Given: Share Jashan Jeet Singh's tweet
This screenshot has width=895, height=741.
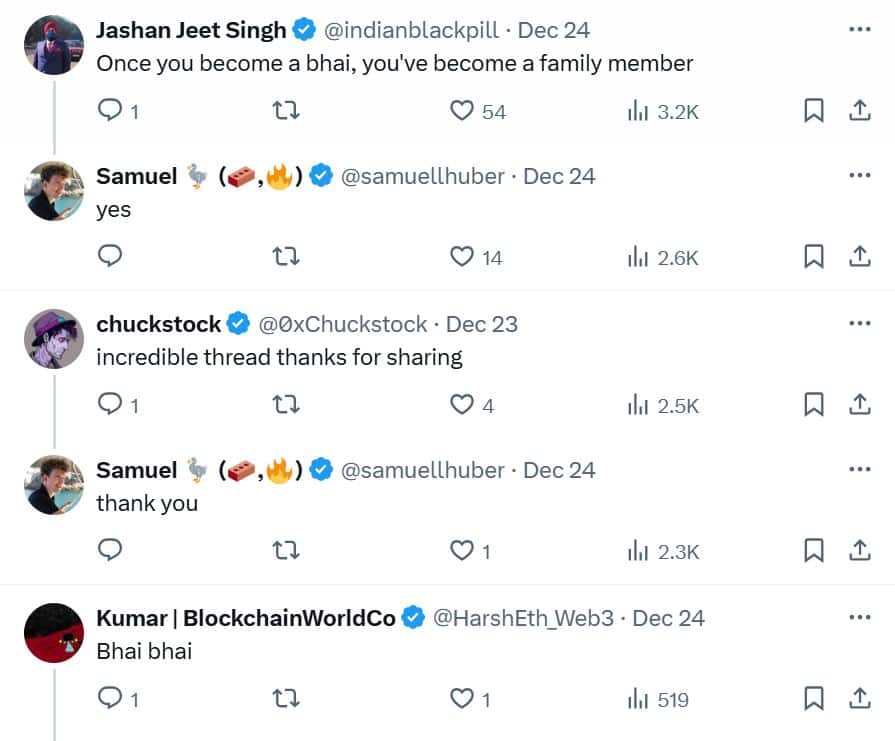Looking at the screenshot, I should point(859,111).
